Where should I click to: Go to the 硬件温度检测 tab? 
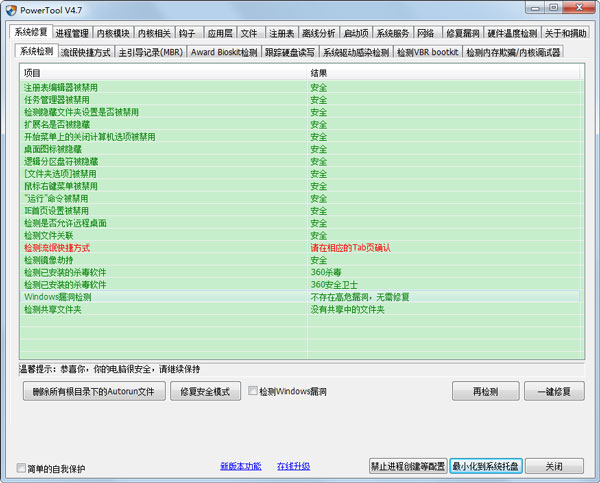point(512,33)
